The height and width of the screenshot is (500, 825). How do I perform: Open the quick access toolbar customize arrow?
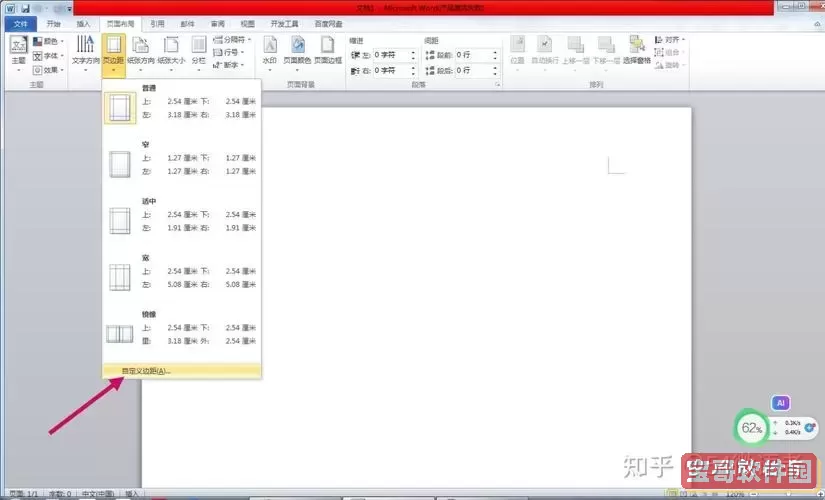click(69, 9)
